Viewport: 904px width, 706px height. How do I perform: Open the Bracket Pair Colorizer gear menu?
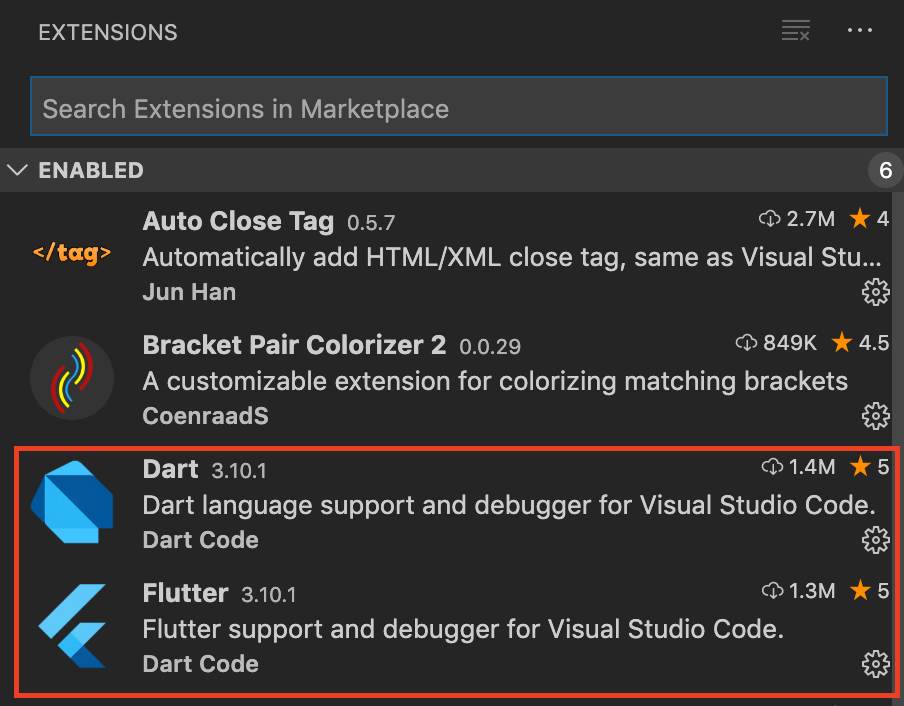coord(875,416)
